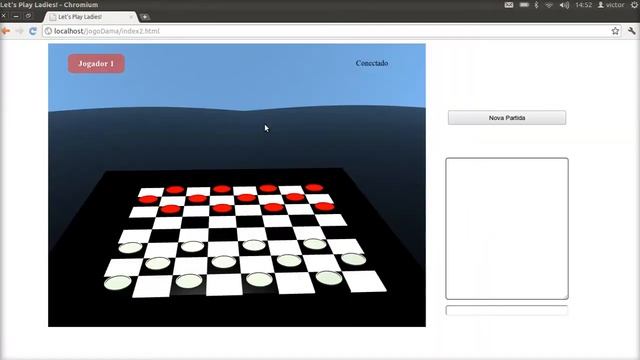Screen dimensions: 640x360
Task: Select the leftmost white piece in third row
Action: [131, 247]
